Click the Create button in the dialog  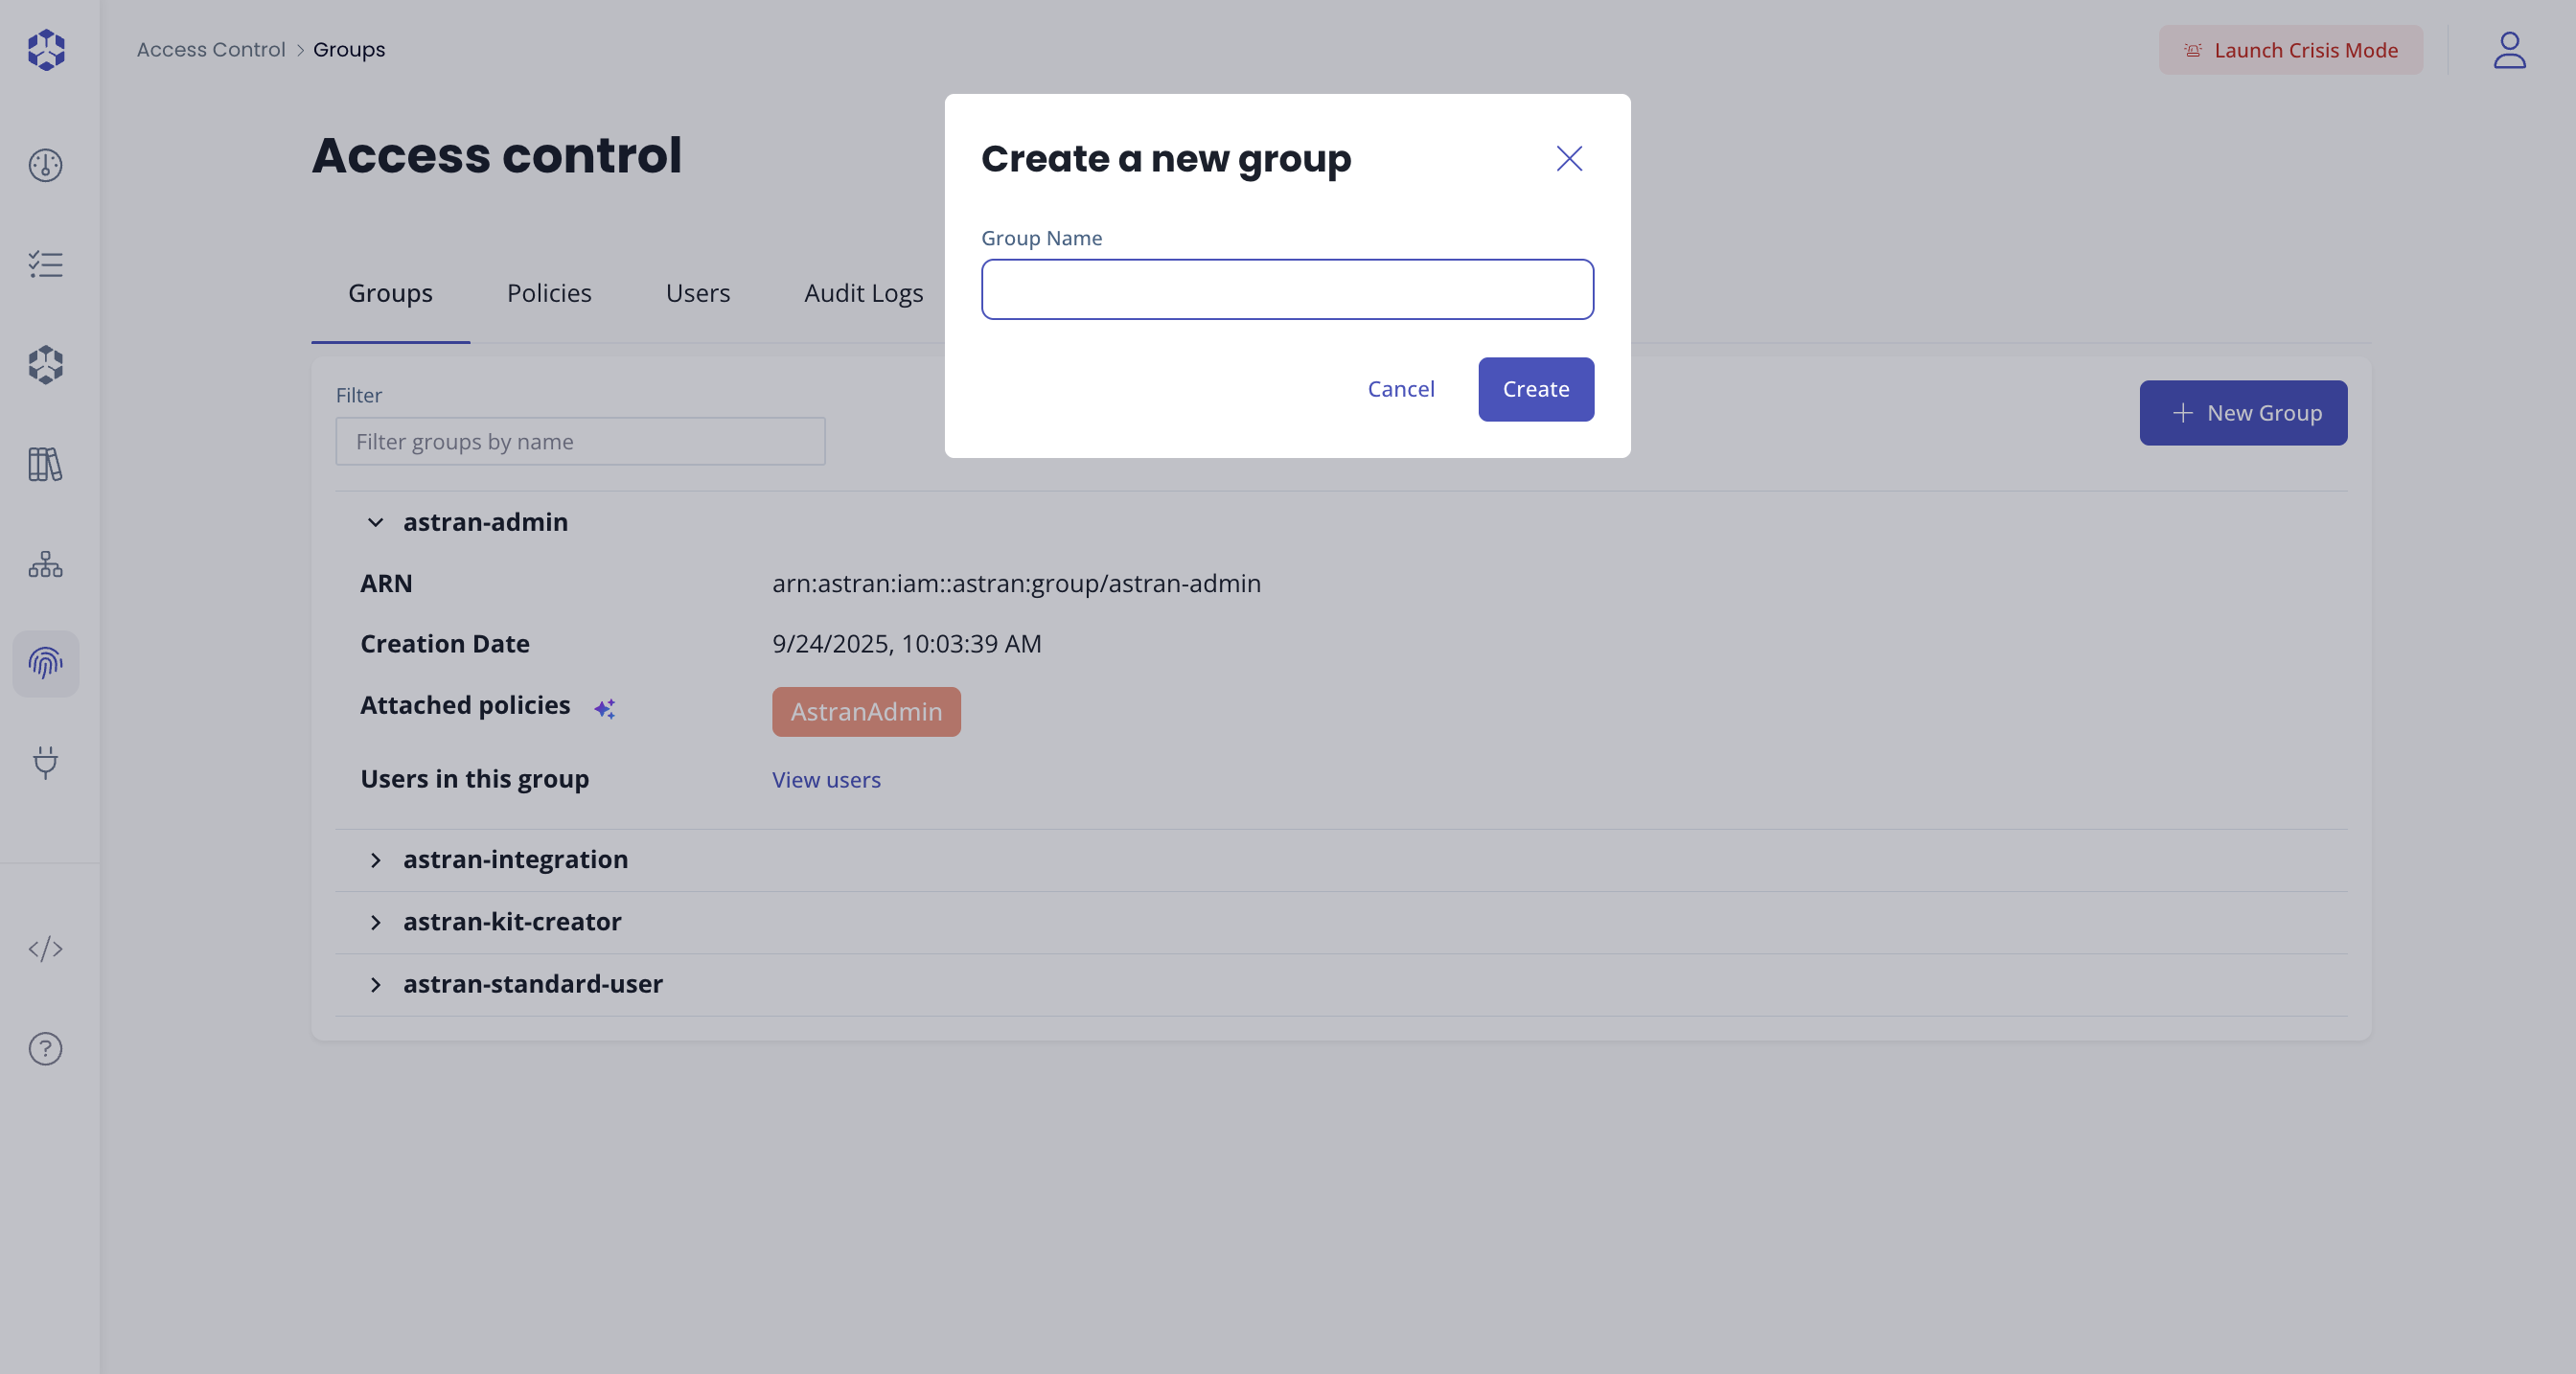tap(1535, 389)
